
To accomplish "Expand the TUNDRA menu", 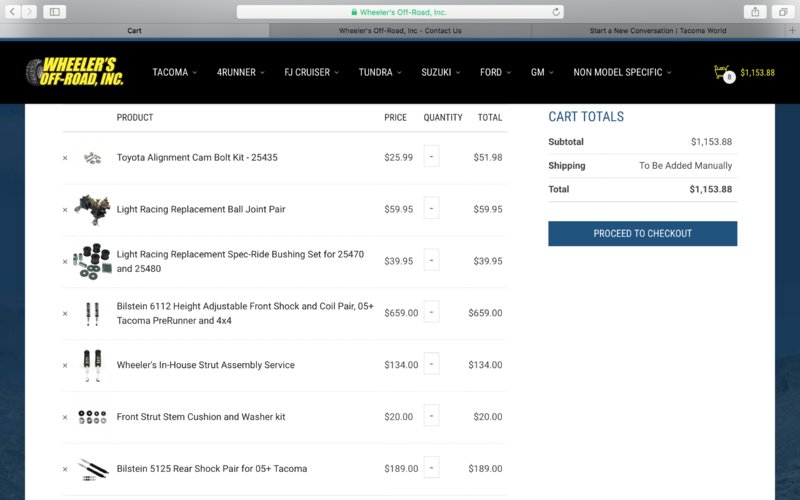I will [x=380, y=72].
